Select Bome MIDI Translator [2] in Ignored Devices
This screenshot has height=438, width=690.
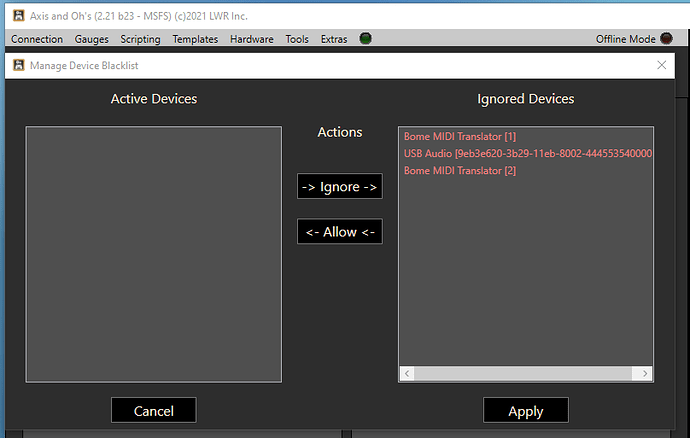pyautogui.click(x=459, y=170)
